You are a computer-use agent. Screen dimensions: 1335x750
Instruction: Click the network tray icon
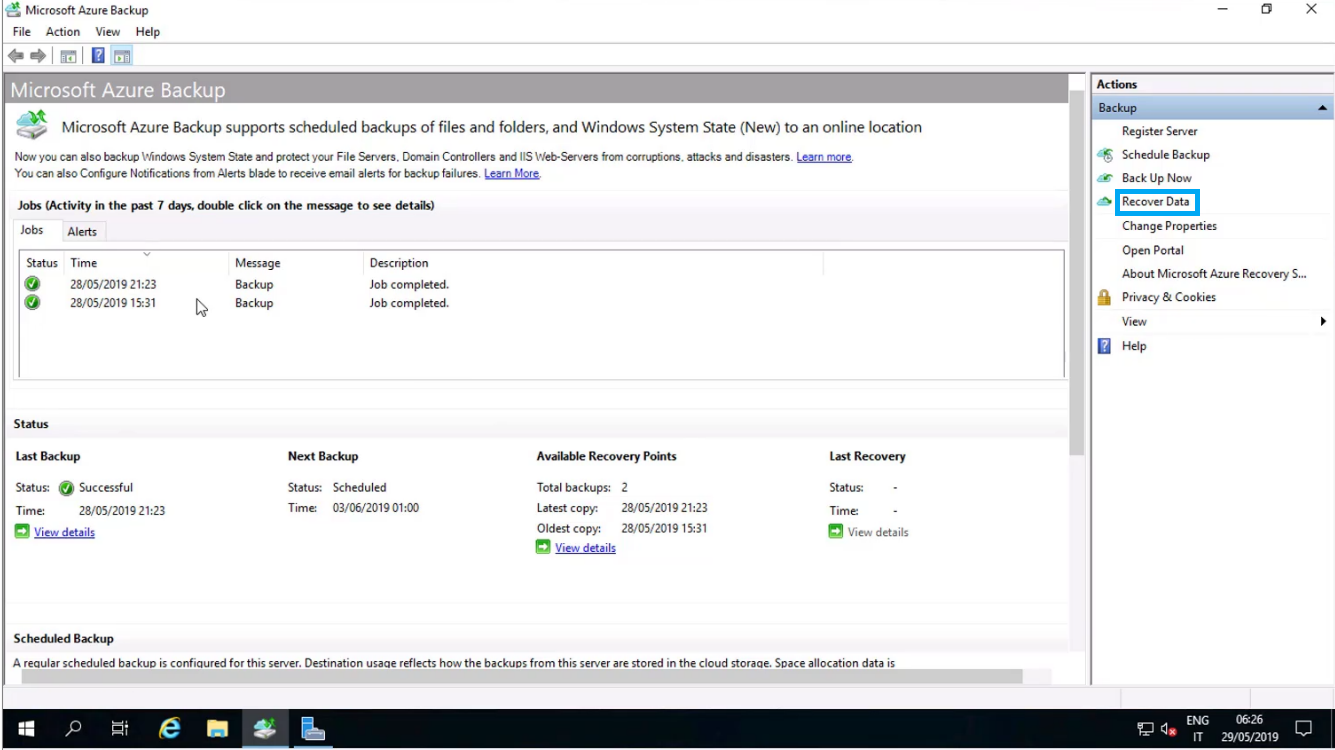[1146, 730]
